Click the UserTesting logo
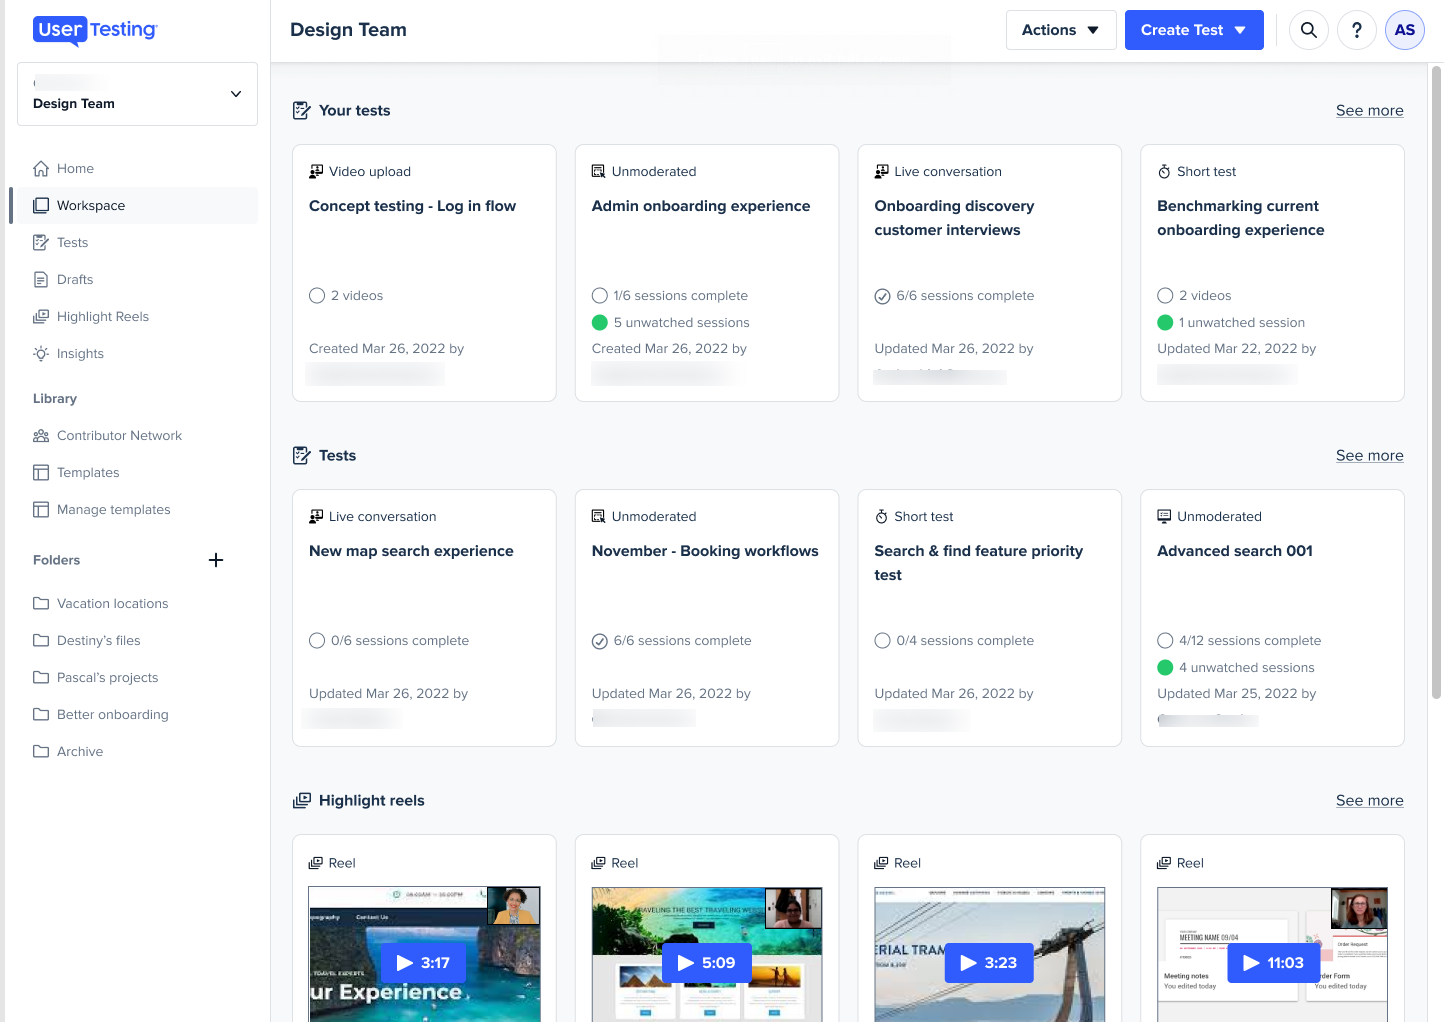Viewport: 1444px width, 1024px height. pos(95,30)
